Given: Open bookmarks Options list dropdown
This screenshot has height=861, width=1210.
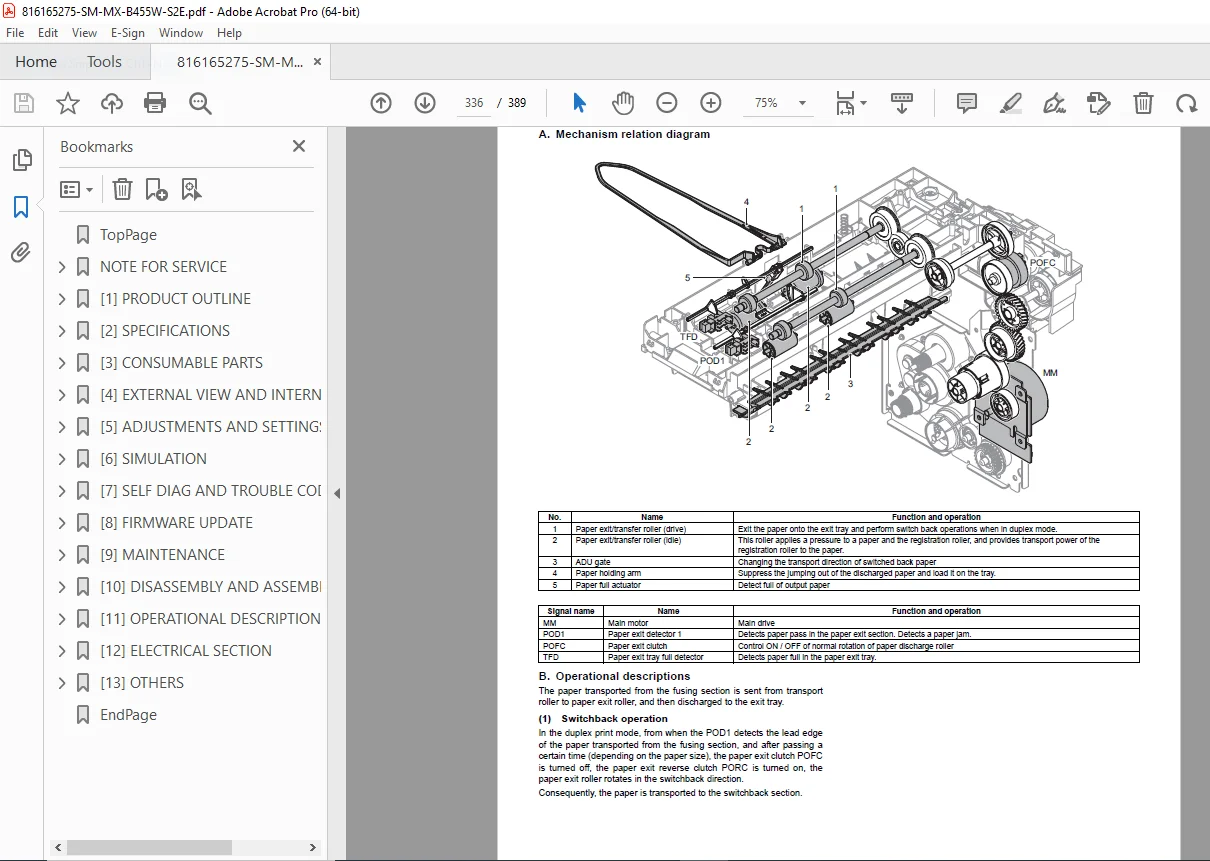Looking at the screenshot, I should click(76, 189).
